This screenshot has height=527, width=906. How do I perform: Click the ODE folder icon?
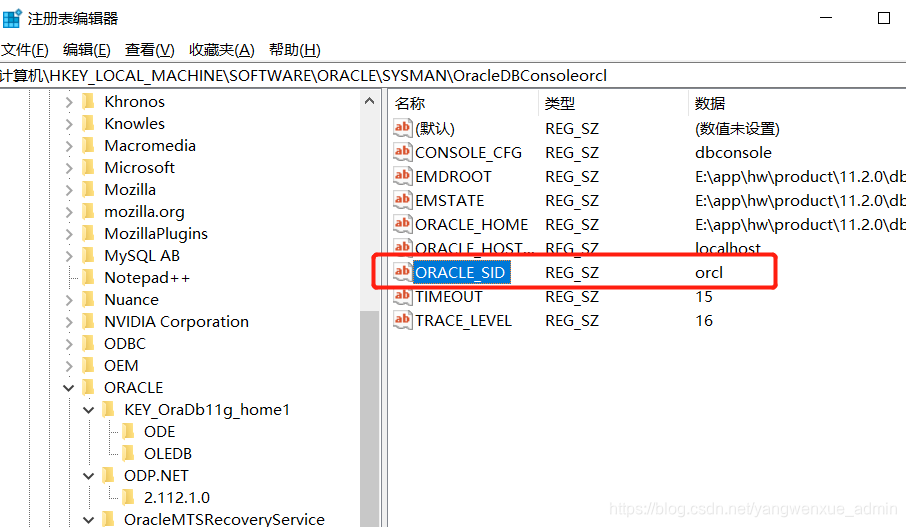coord(128,431)
